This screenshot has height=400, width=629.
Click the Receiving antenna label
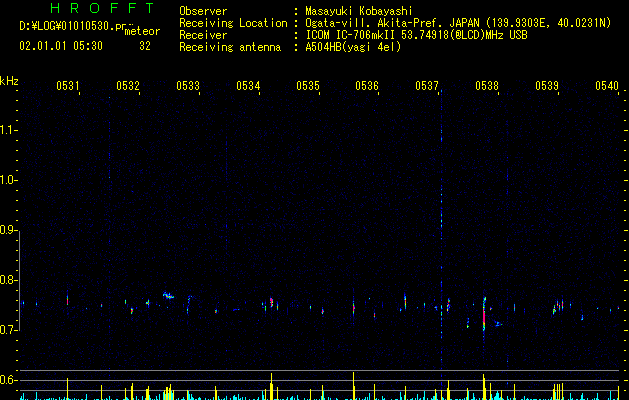click(x=230, y=47)
